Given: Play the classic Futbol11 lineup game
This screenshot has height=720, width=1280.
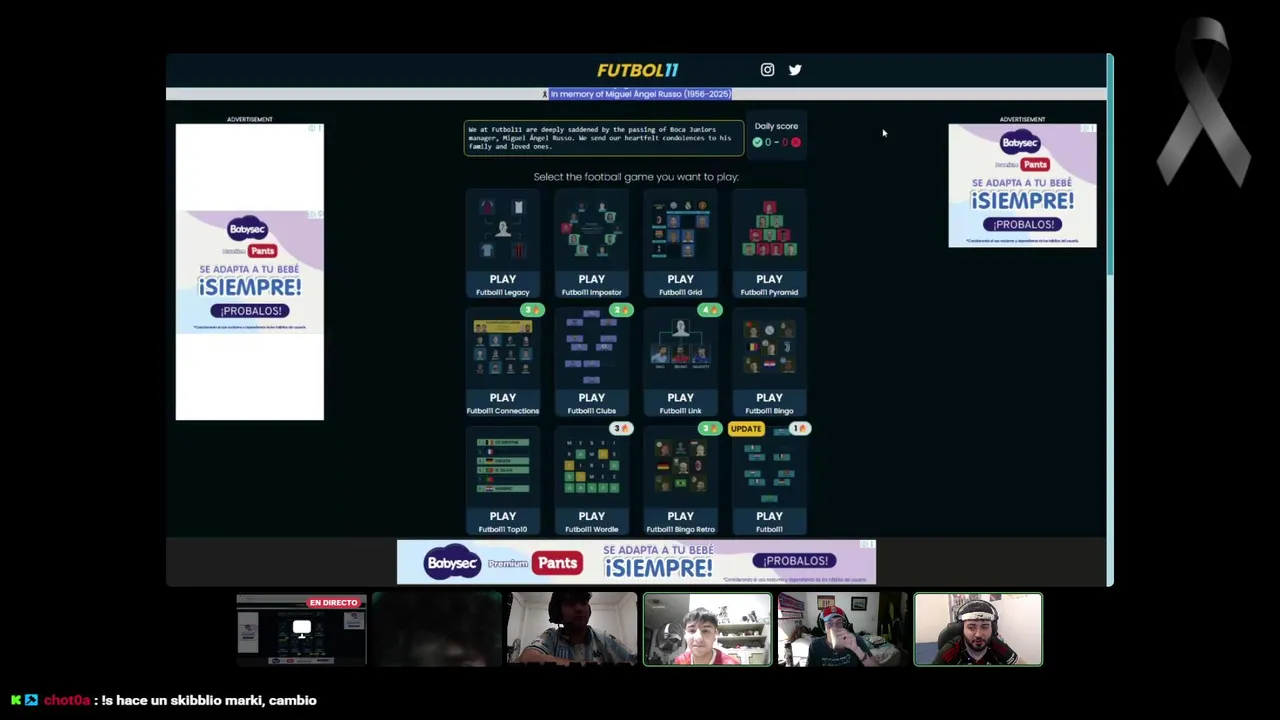Looking at the screenshot, I should (x=769, y=481).
